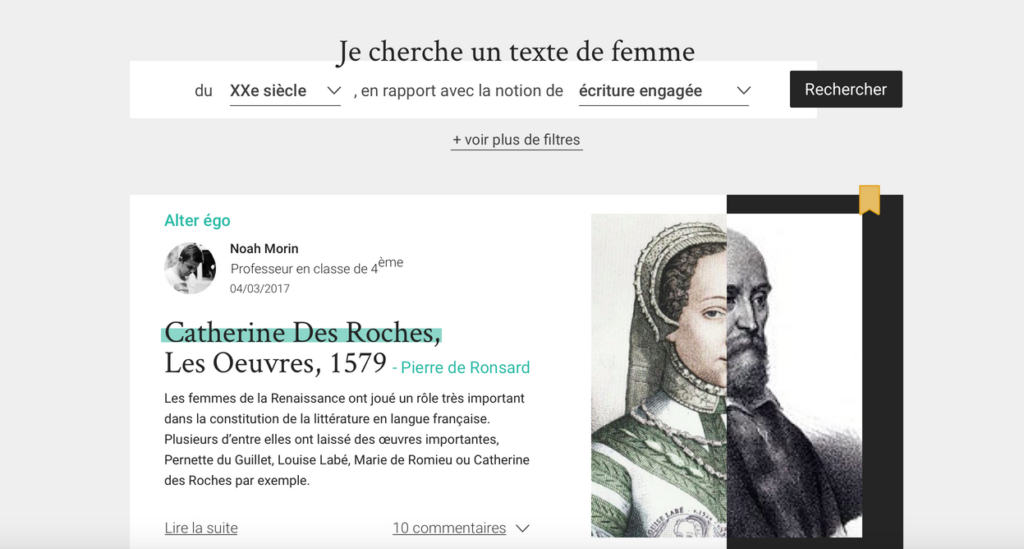Click the chevron next to écriture engagée
Viewport: 1024px width, 549px height.
click(x=743, y=91)
